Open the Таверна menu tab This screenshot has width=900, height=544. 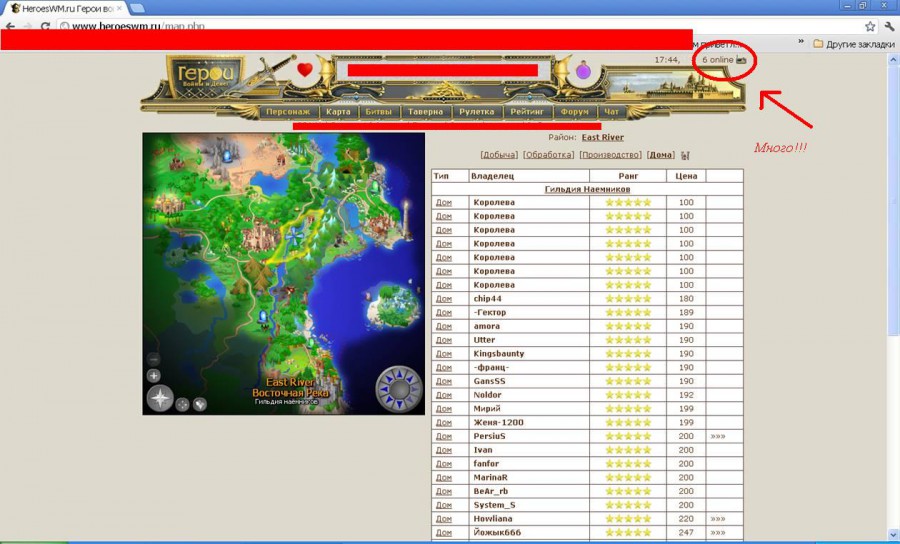tap(425, 112)
